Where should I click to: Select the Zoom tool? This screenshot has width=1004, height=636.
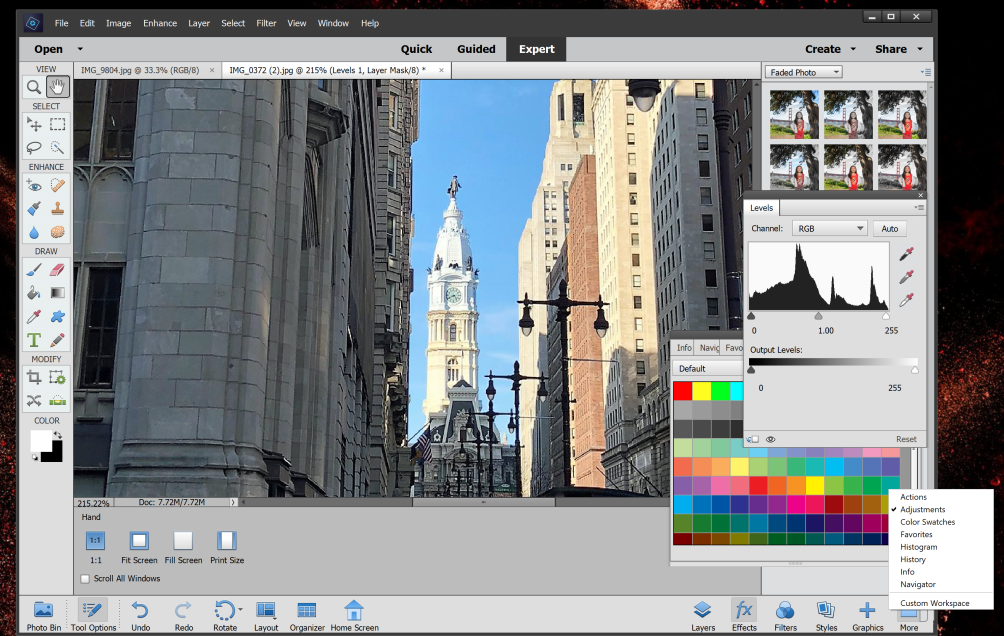pyautogui.click(x=33, y=87)
